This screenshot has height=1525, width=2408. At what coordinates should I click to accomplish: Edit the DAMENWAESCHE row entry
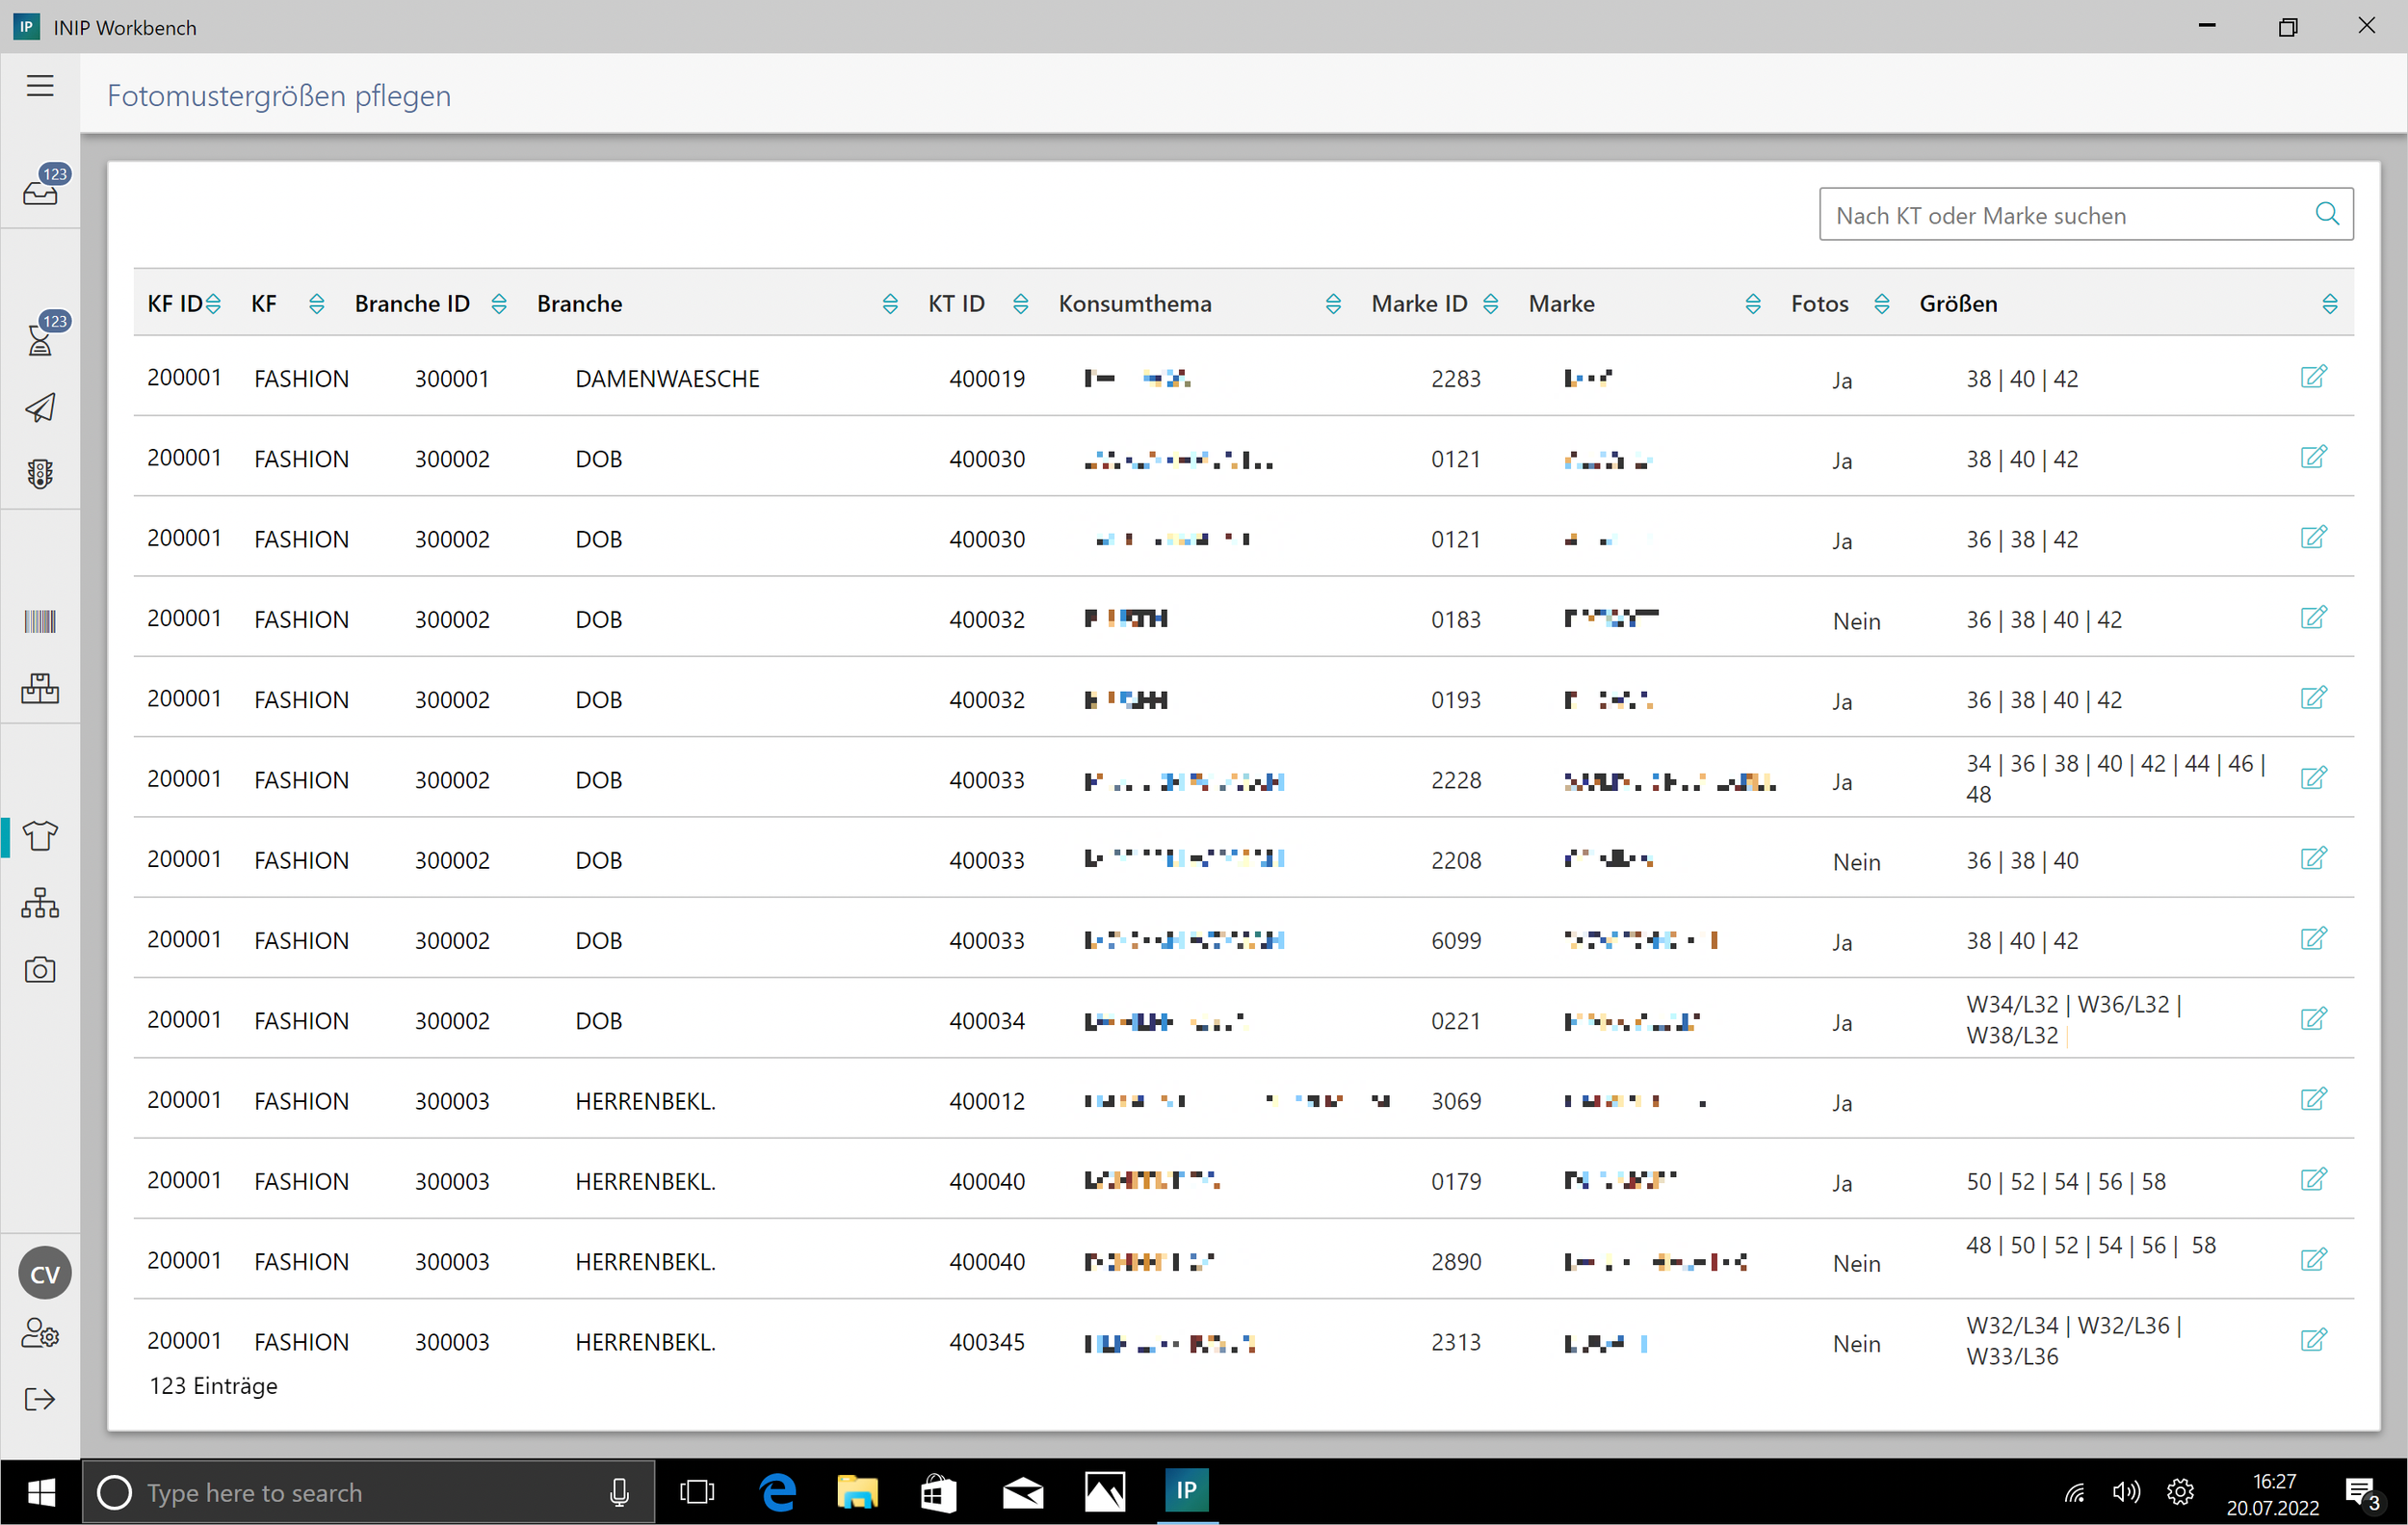2313,377
